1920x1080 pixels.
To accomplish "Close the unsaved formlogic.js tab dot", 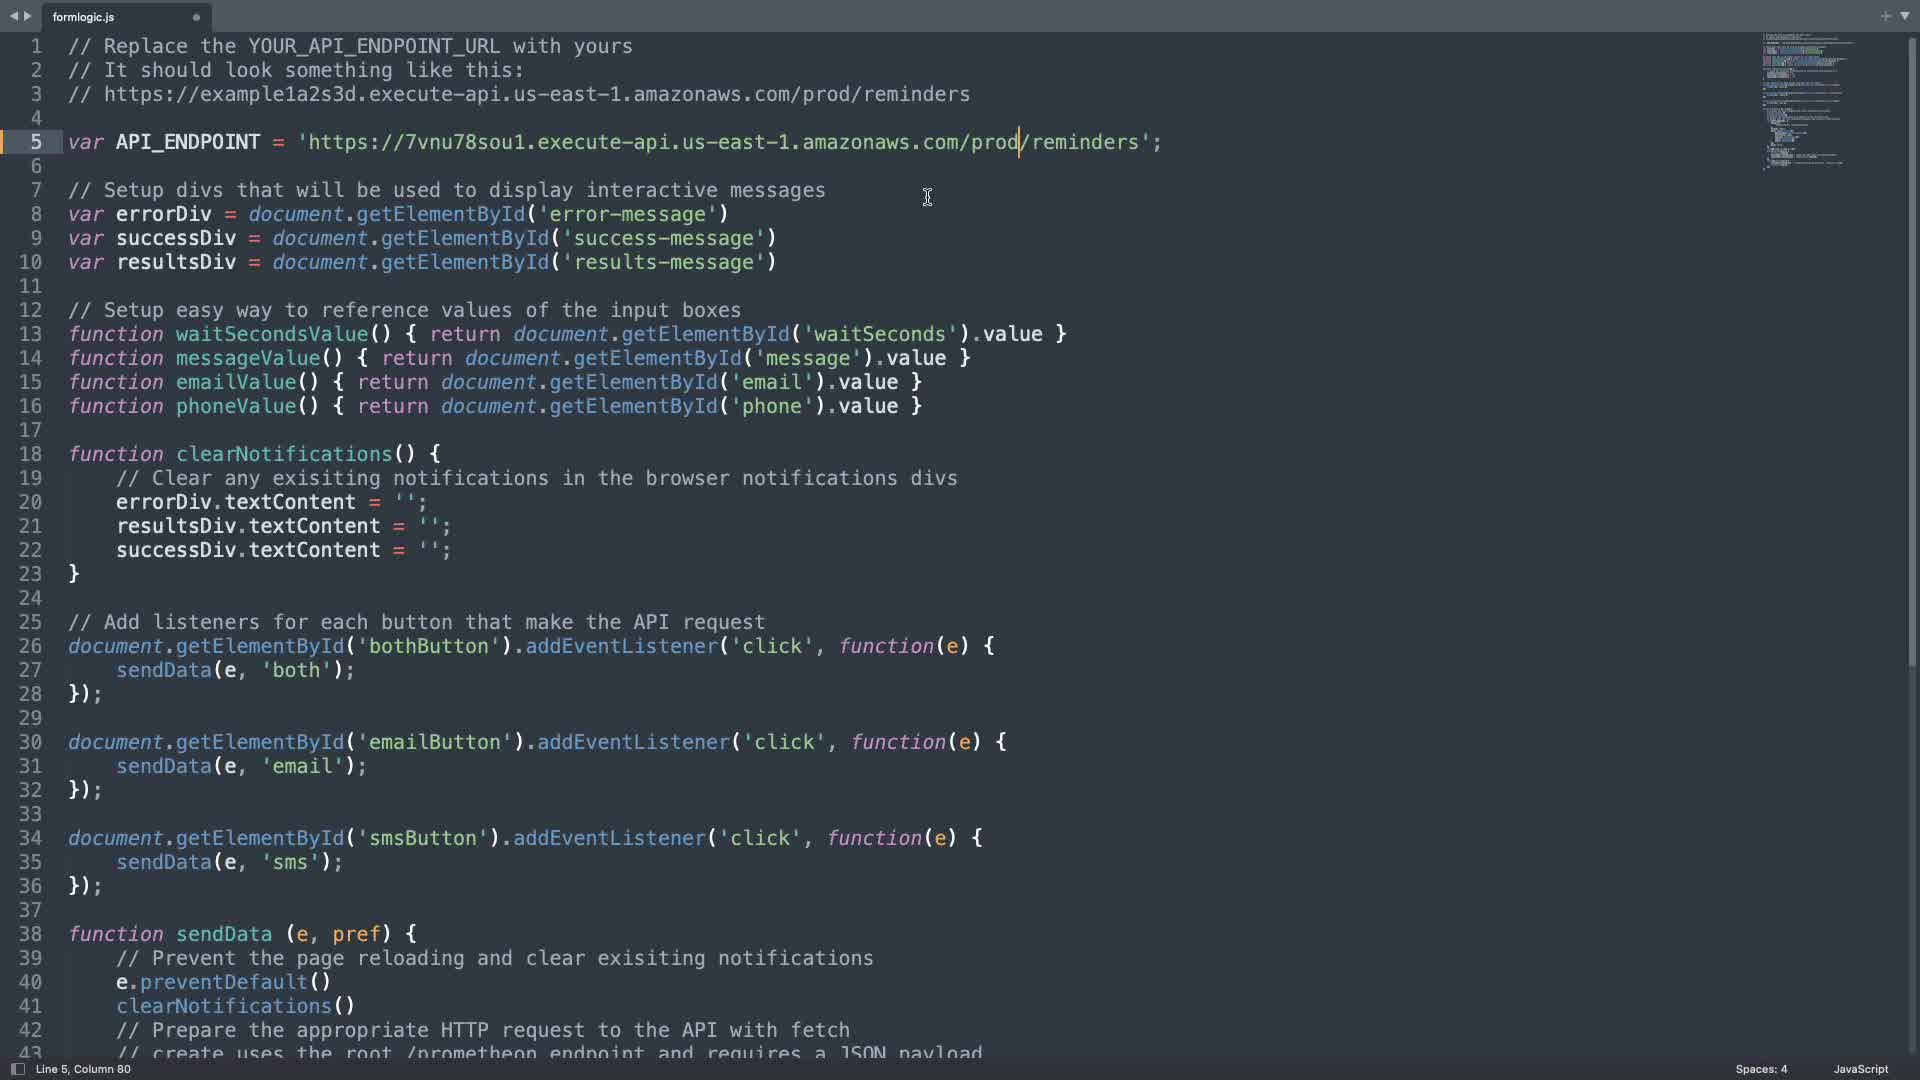I will click(x=196, y=17).
